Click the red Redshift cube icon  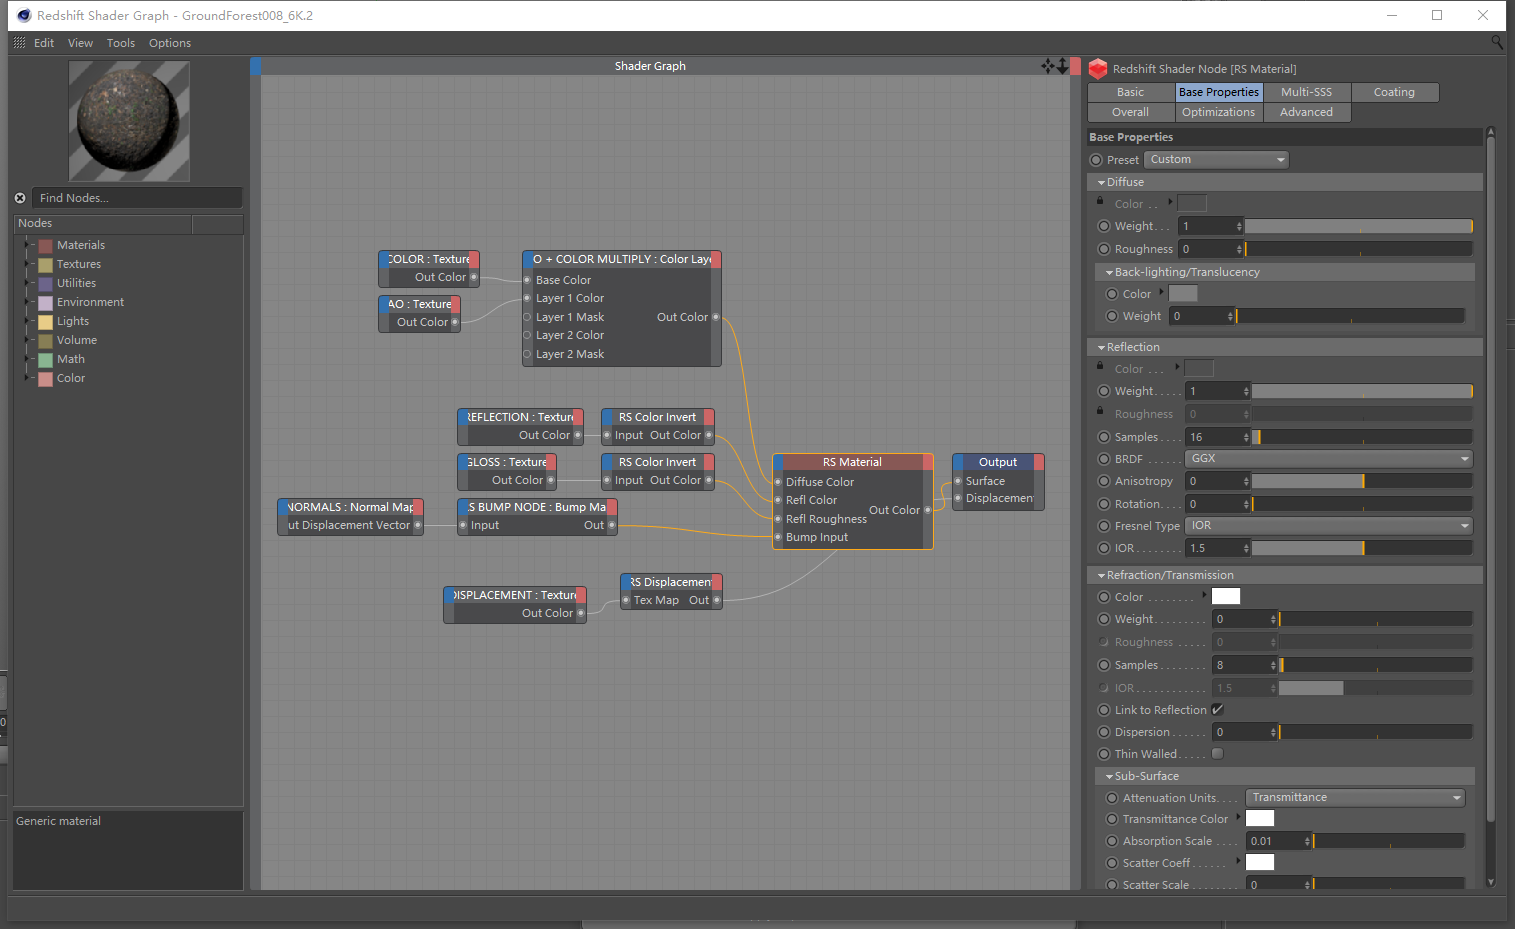tap(1098, 69)
